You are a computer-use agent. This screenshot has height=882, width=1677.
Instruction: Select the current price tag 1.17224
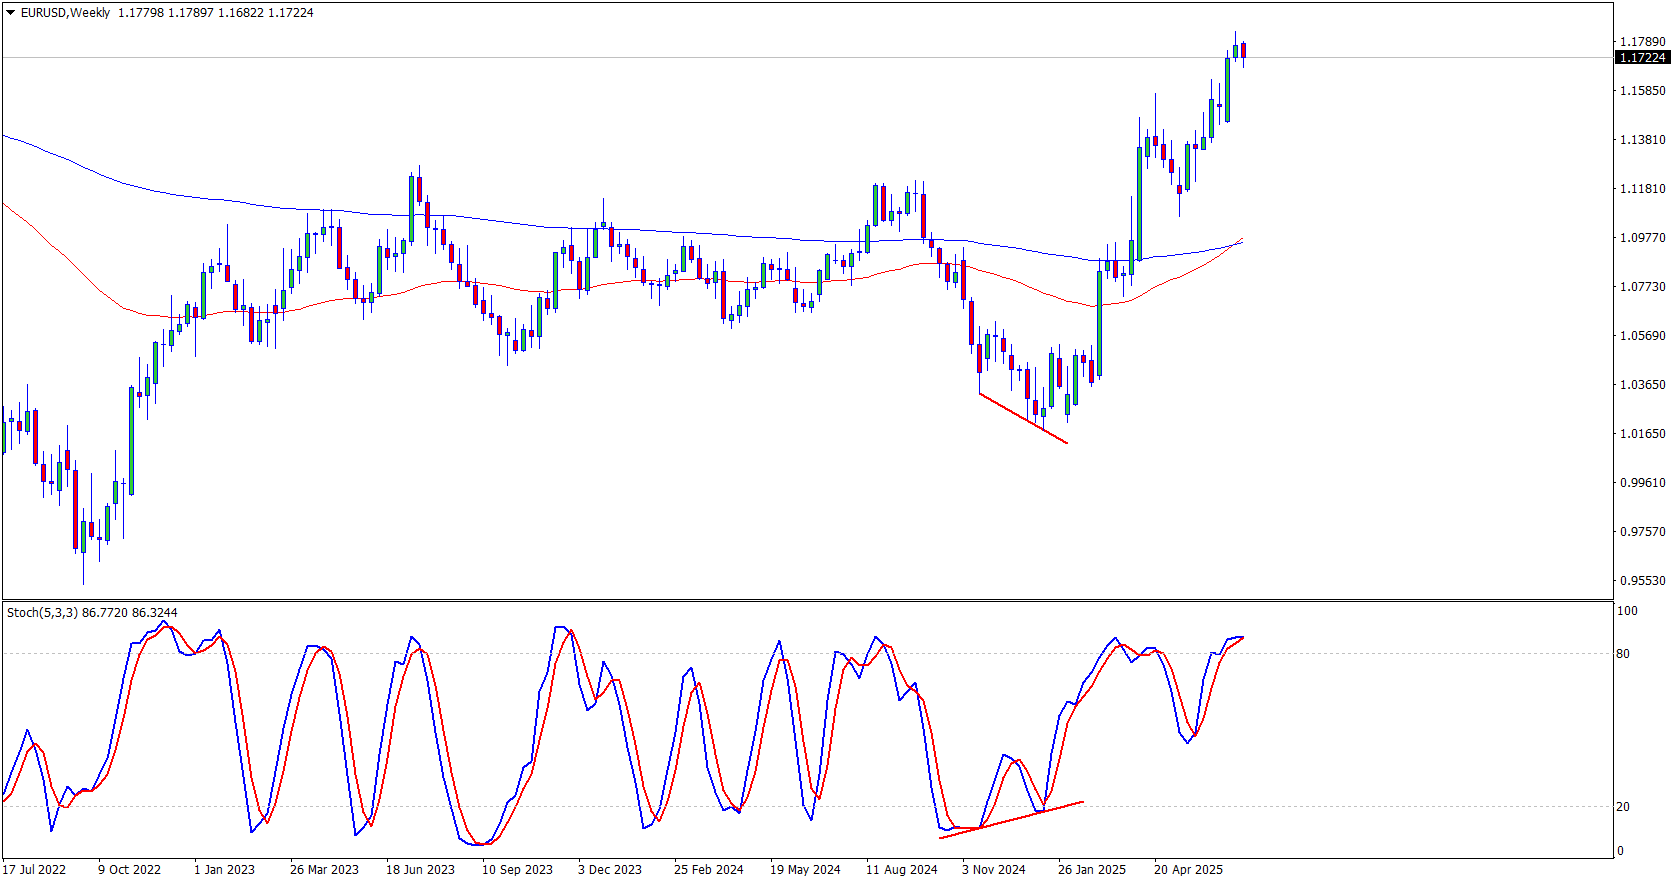[x=1642, y=58]
